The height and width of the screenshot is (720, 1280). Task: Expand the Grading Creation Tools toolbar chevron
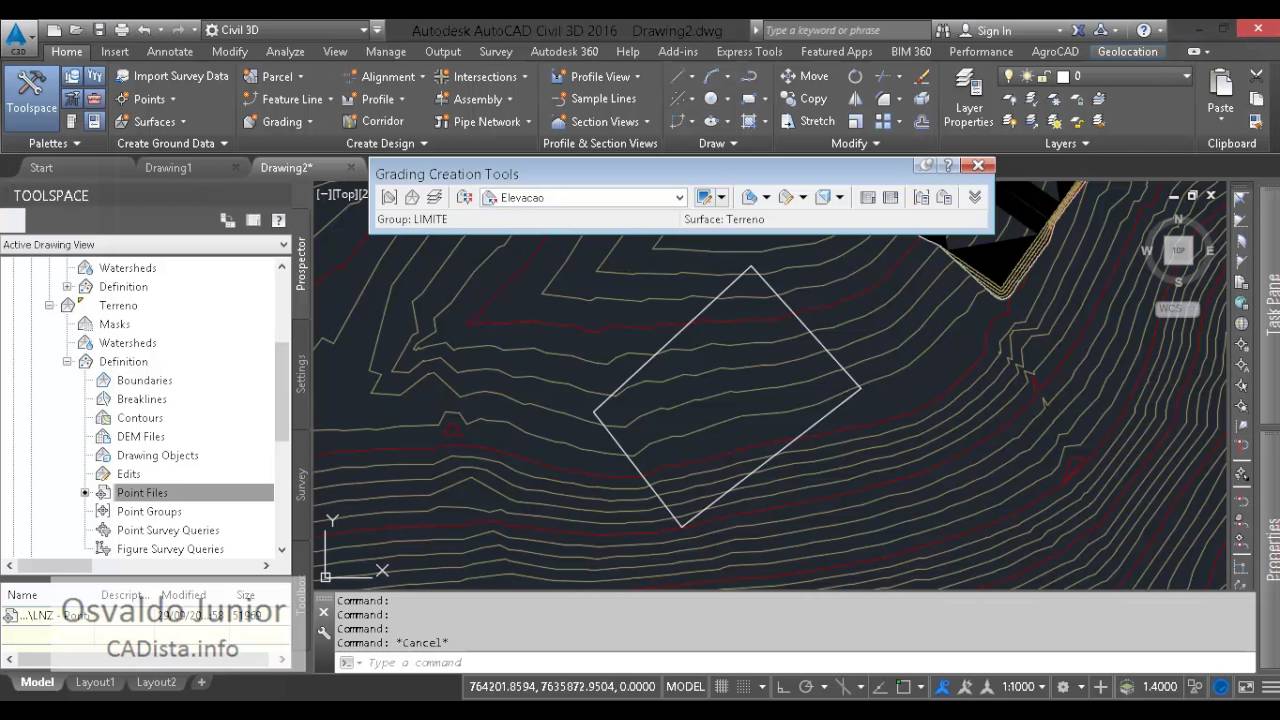point(975,198)
